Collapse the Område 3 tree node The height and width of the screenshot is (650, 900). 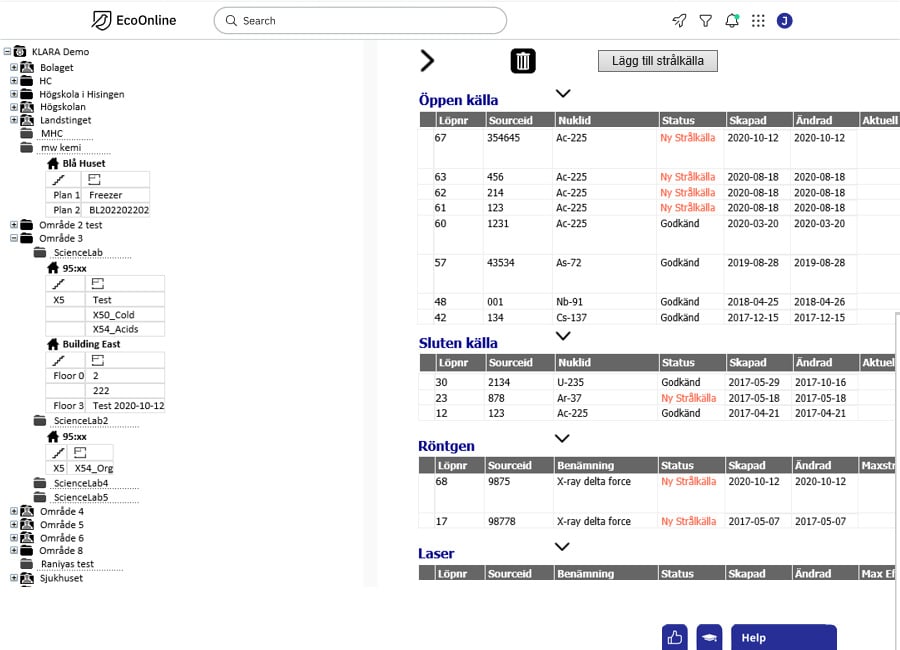[x=14, y=238]
